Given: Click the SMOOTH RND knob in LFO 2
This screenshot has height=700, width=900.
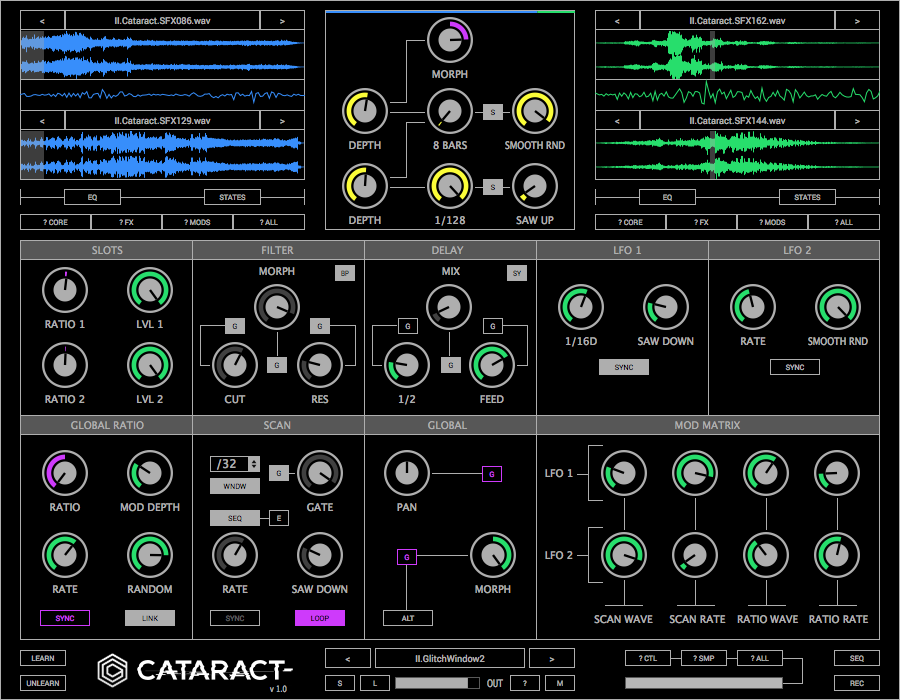Looking at the screenshot, I should tap(837, 307).
